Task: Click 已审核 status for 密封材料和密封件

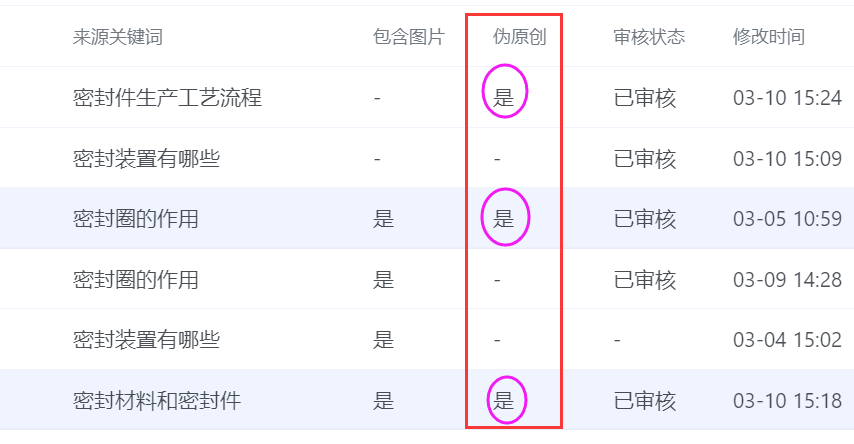Action: [644, 402]
